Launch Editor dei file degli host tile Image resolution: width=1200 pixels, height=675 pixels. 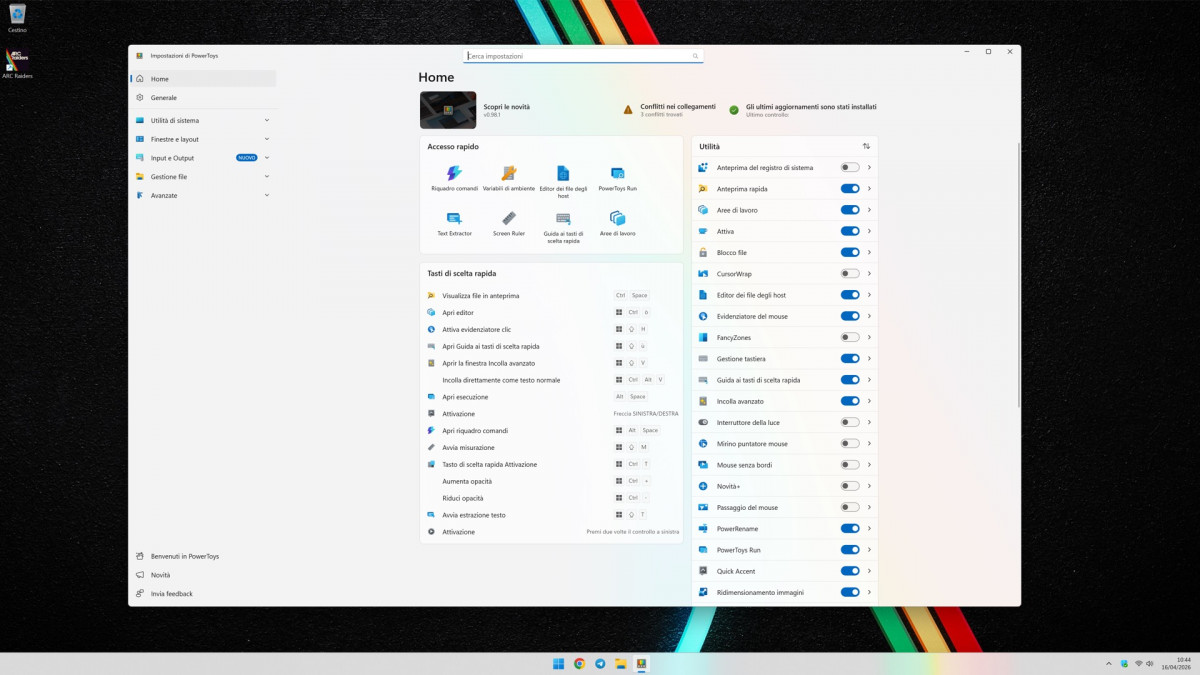tap(563, 173)
